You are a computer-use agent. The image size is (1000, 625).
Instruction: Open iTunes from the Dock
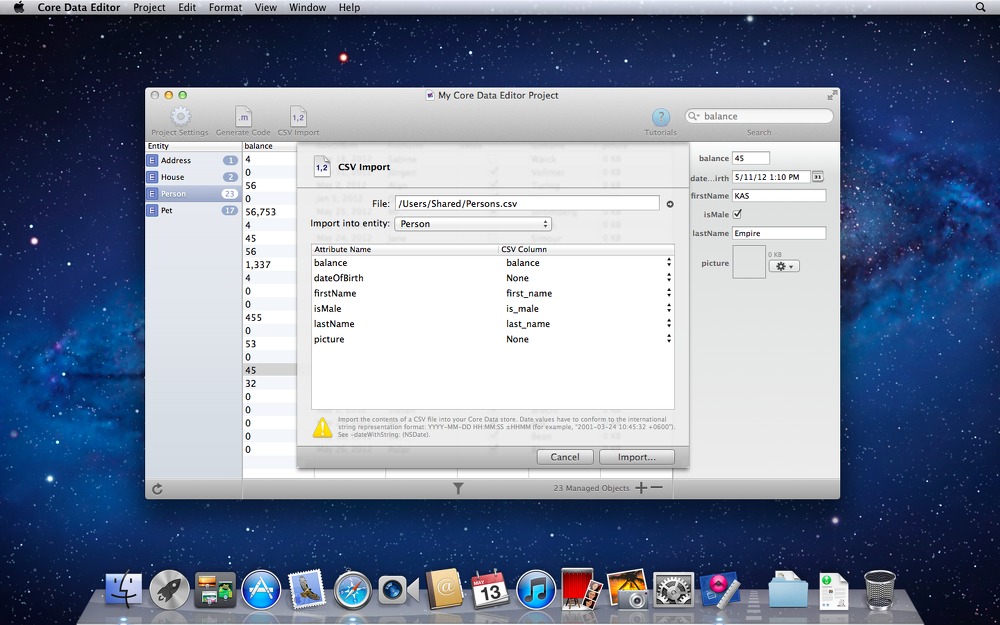(536, 589)
